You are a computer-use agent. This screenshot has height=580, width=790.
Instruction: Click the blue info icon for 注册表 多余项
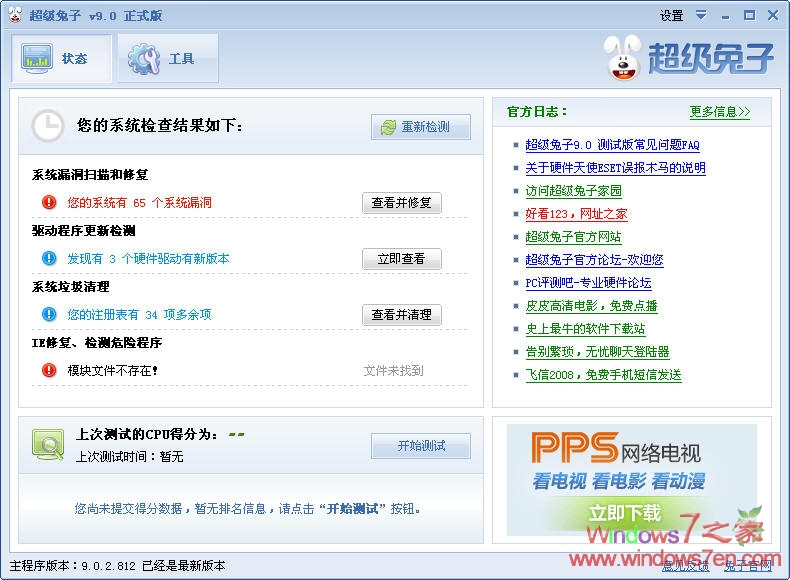(49, 314)
